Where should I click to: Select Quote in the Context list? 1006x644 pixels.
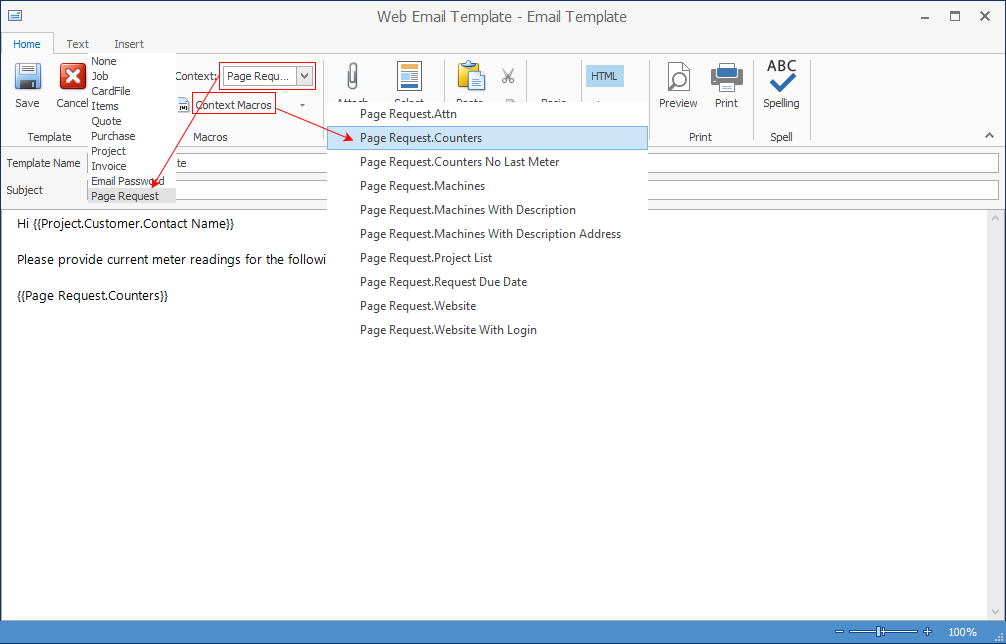click(x=132, y=121)
